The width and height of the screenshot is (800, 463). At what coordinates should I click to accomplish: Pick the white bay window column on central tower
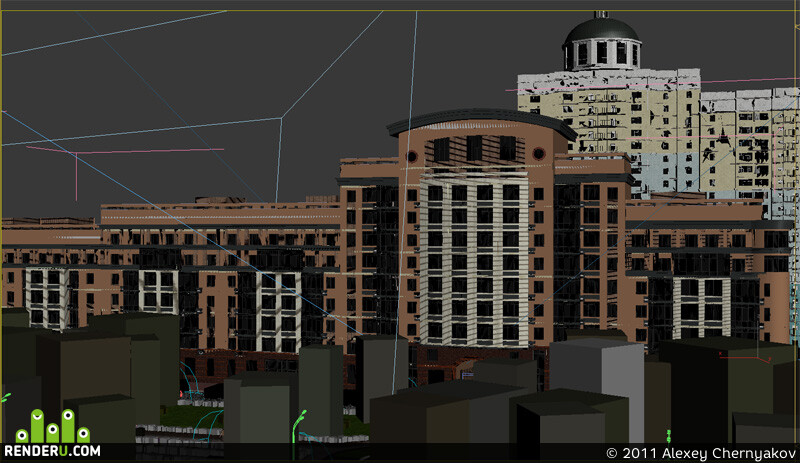click(474, 260)
